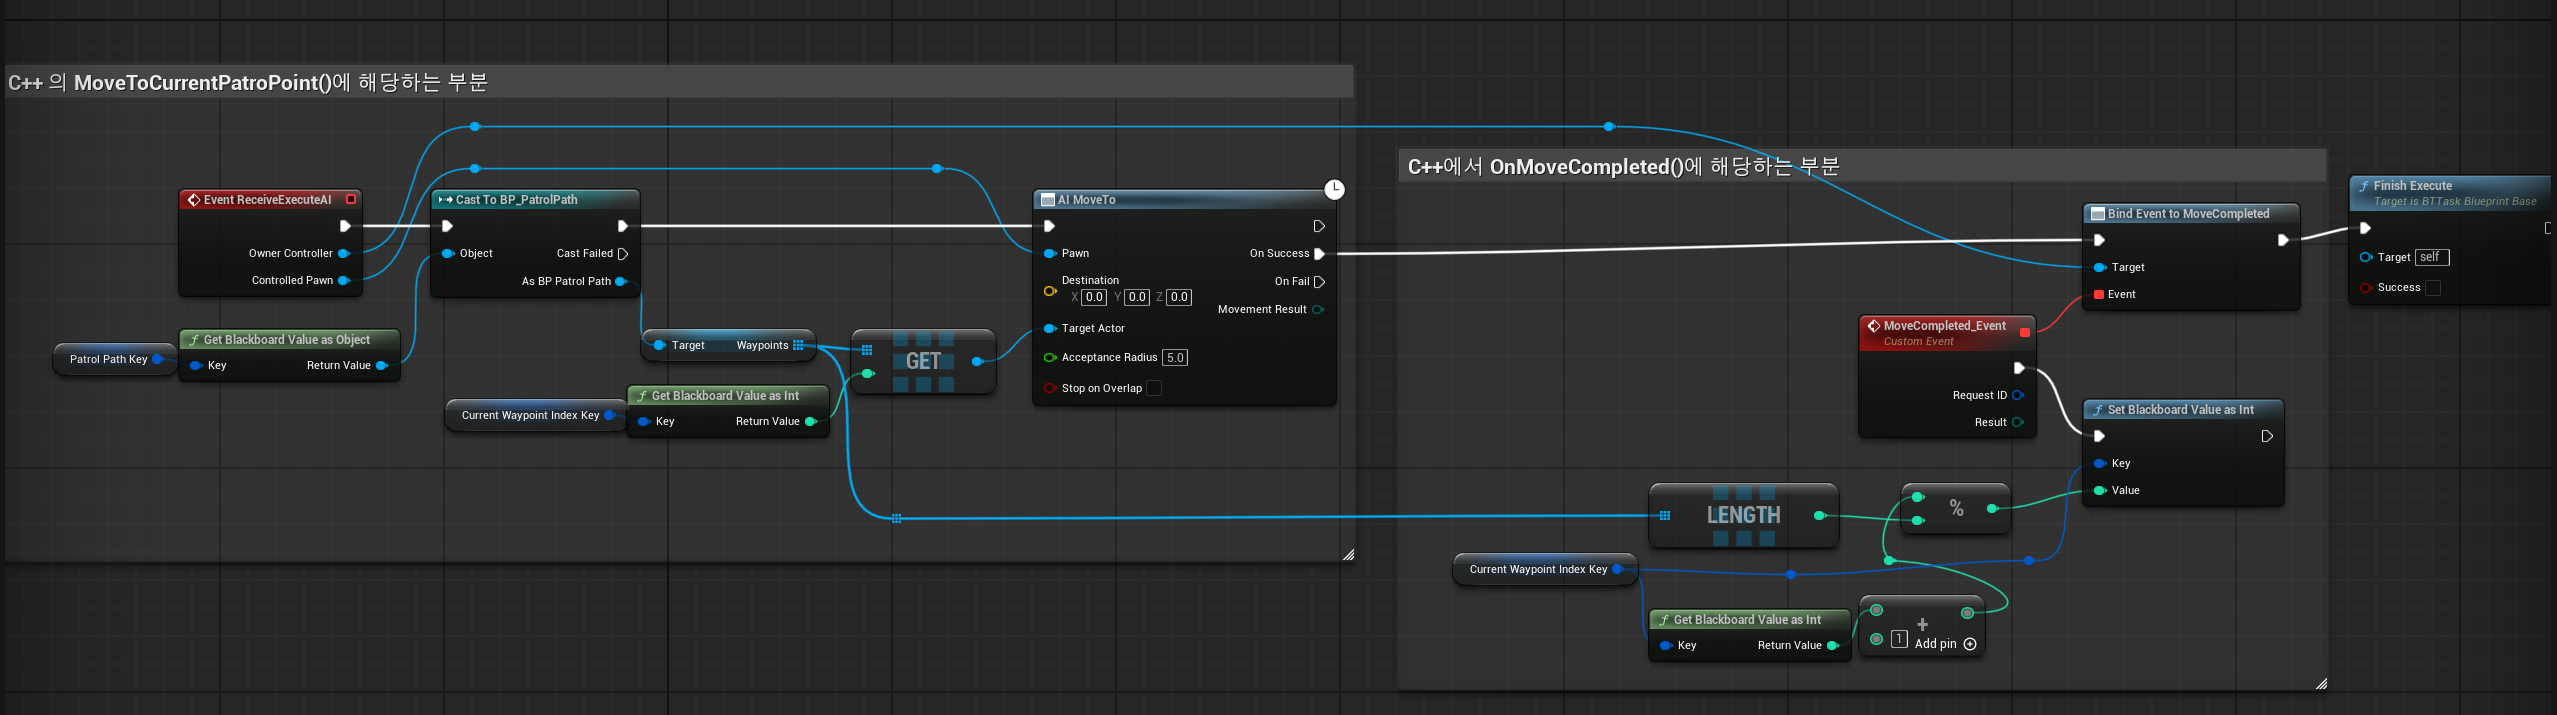
Task: Click the Pawn input pin on AI MoveTo
Action: 1050,254
